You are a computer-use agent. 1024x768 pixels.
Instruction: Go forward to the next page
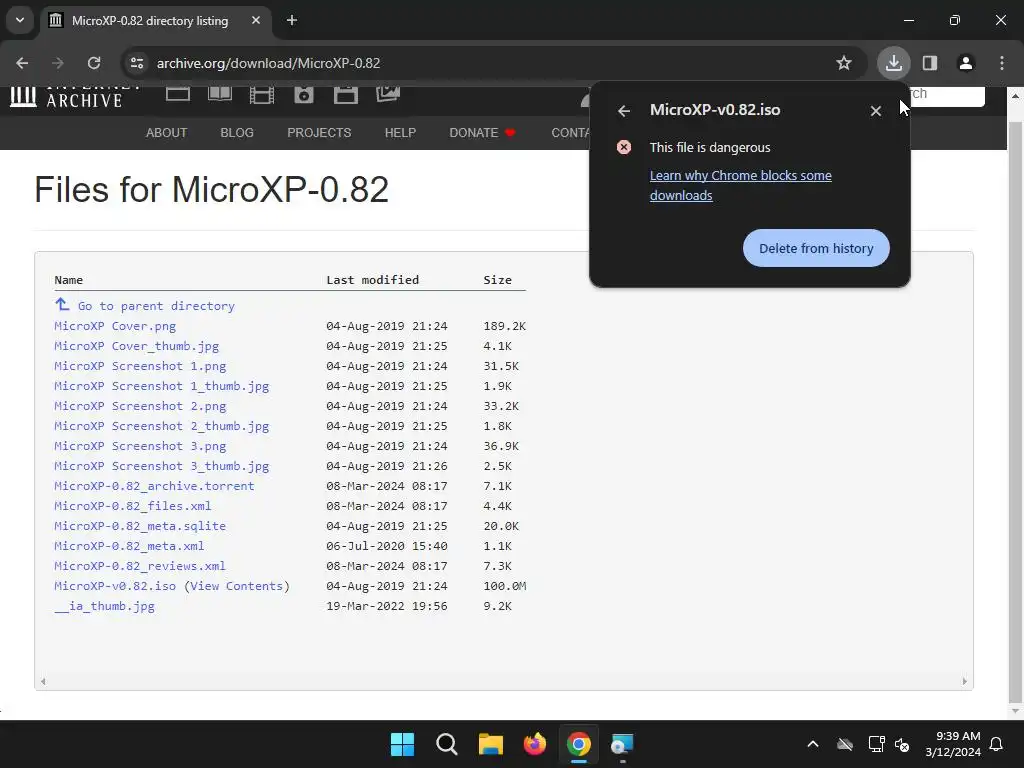(57, 63)
